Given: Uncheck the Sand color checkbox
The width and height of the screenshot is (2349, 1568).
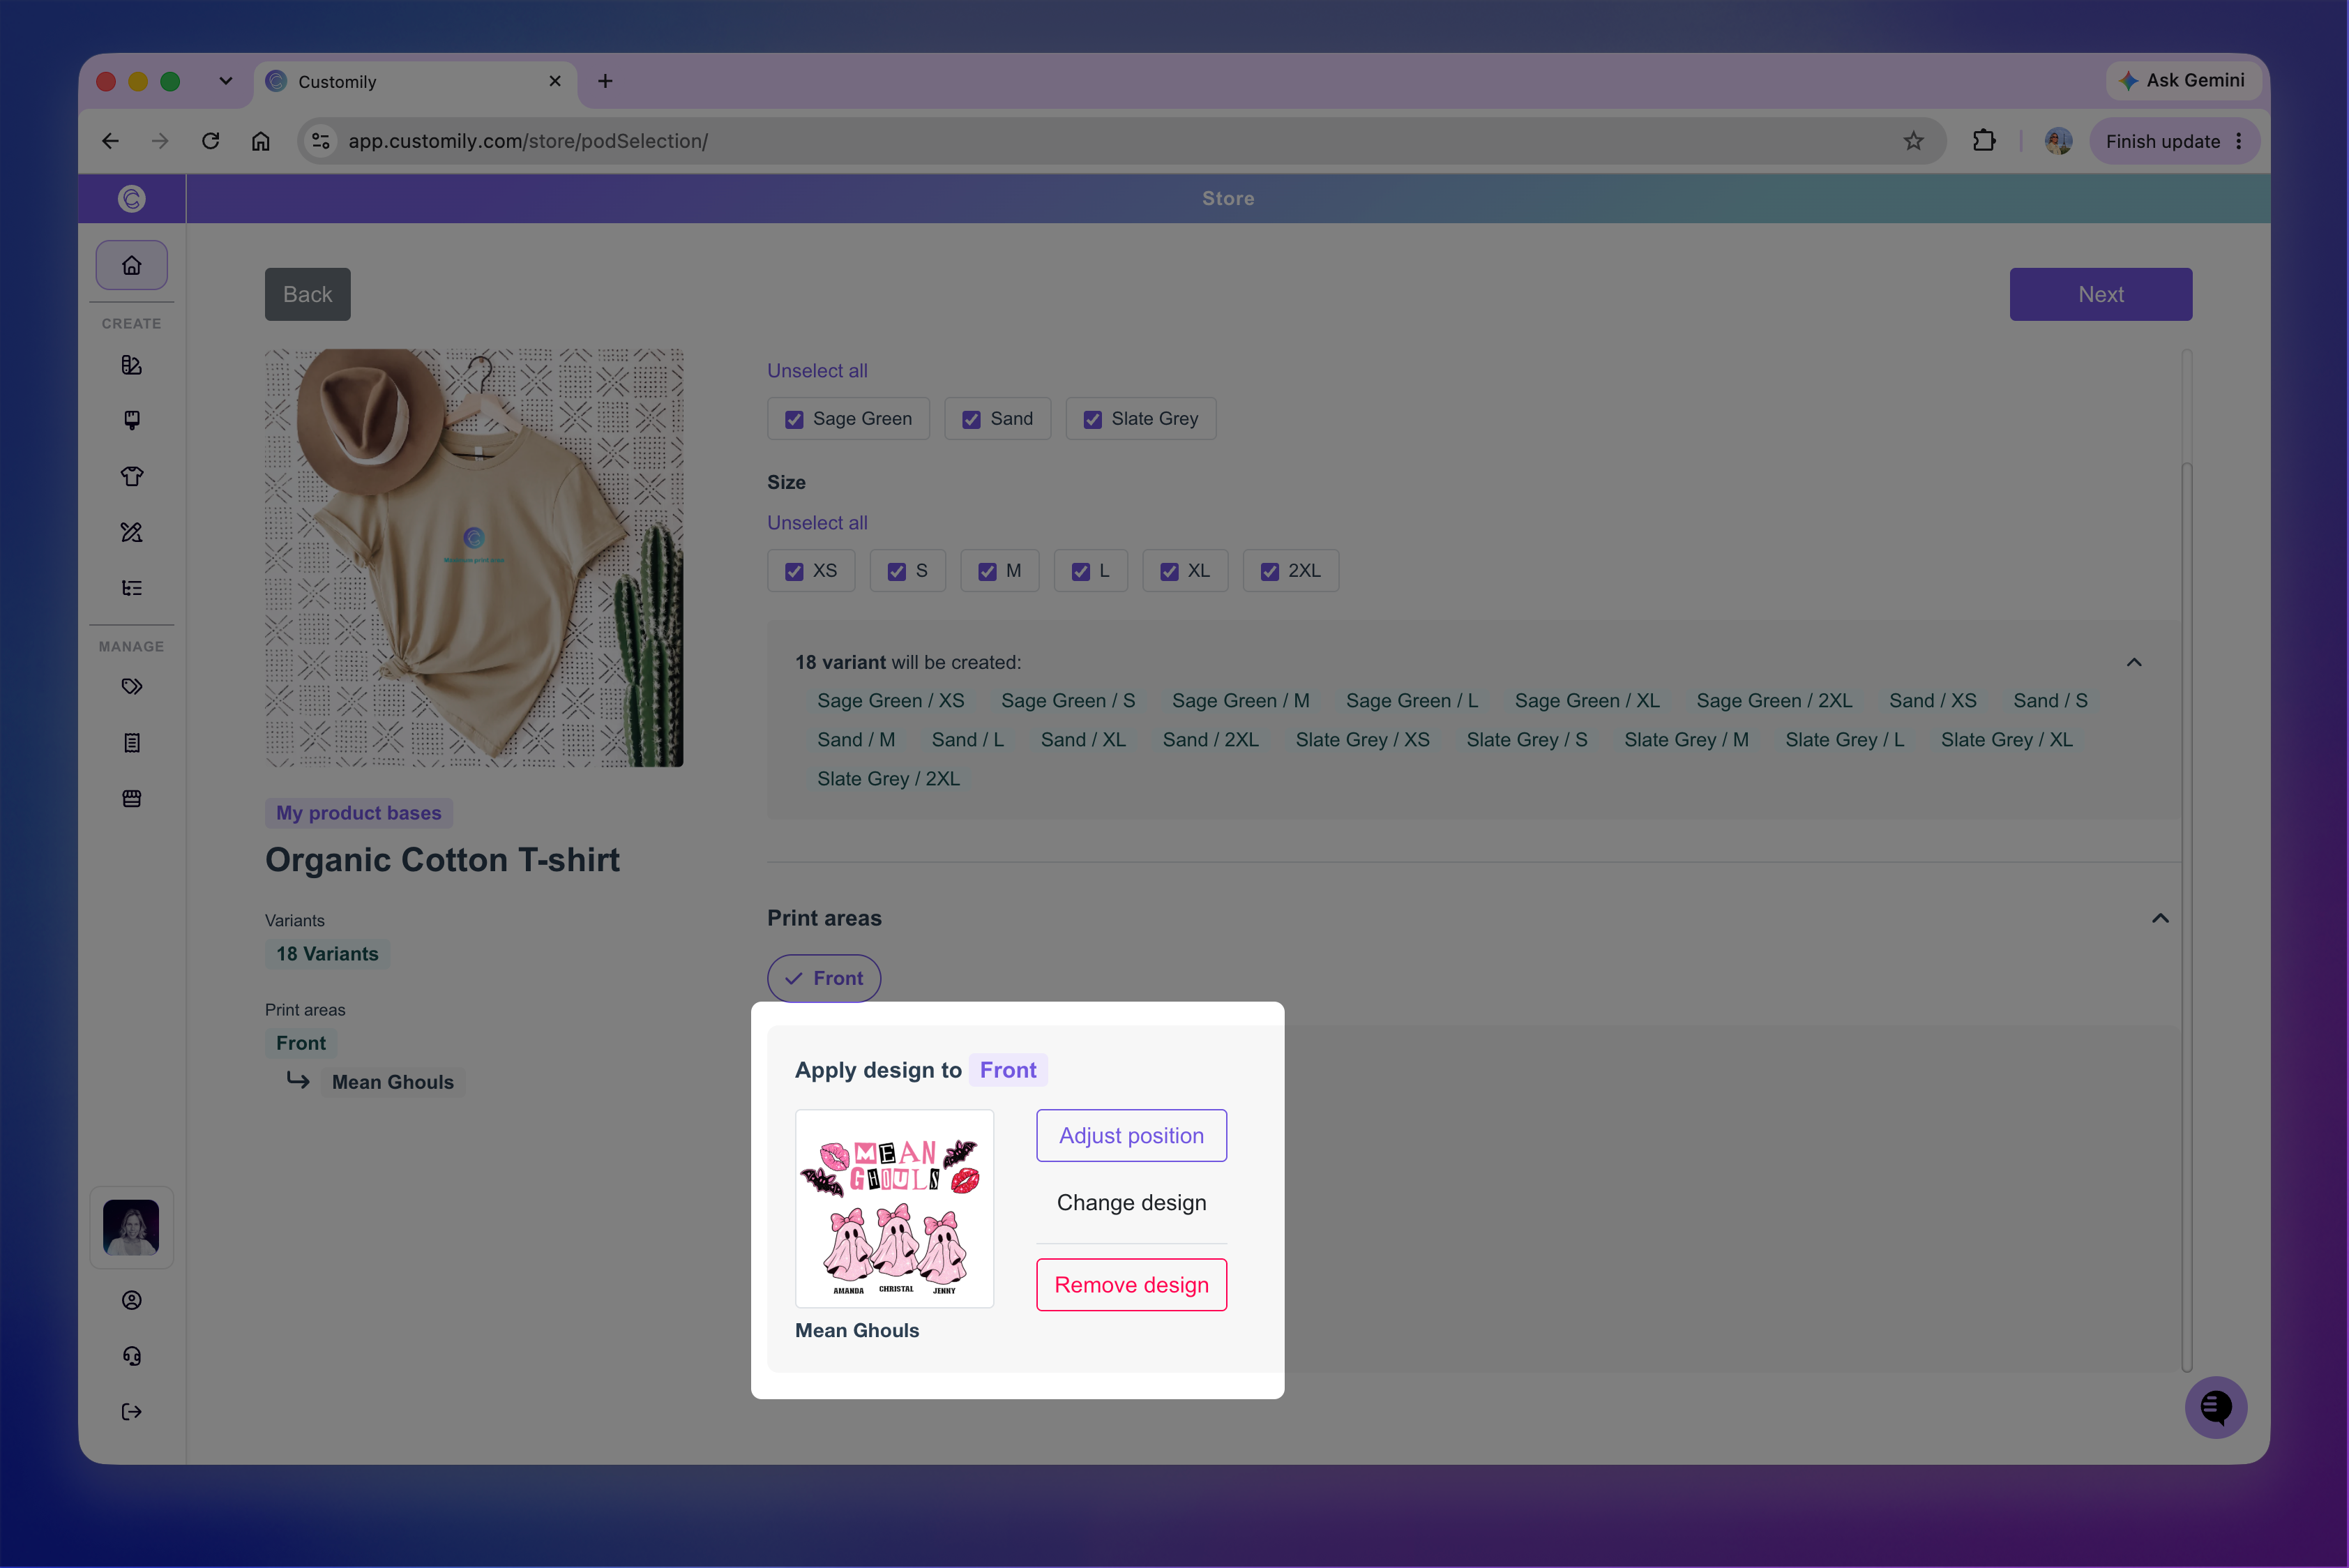Looking at the screenshot, I should pos(971,419).
